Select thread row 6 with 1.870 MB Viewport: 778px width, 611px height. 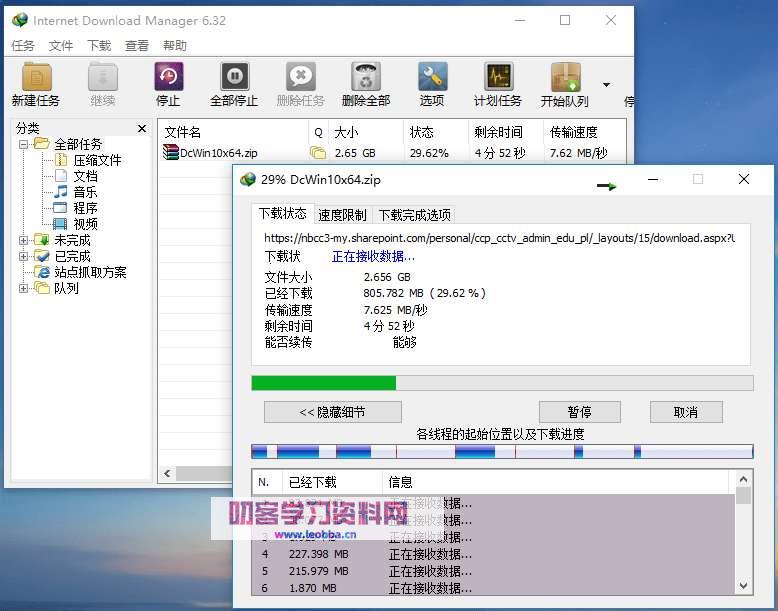point(493,588)
